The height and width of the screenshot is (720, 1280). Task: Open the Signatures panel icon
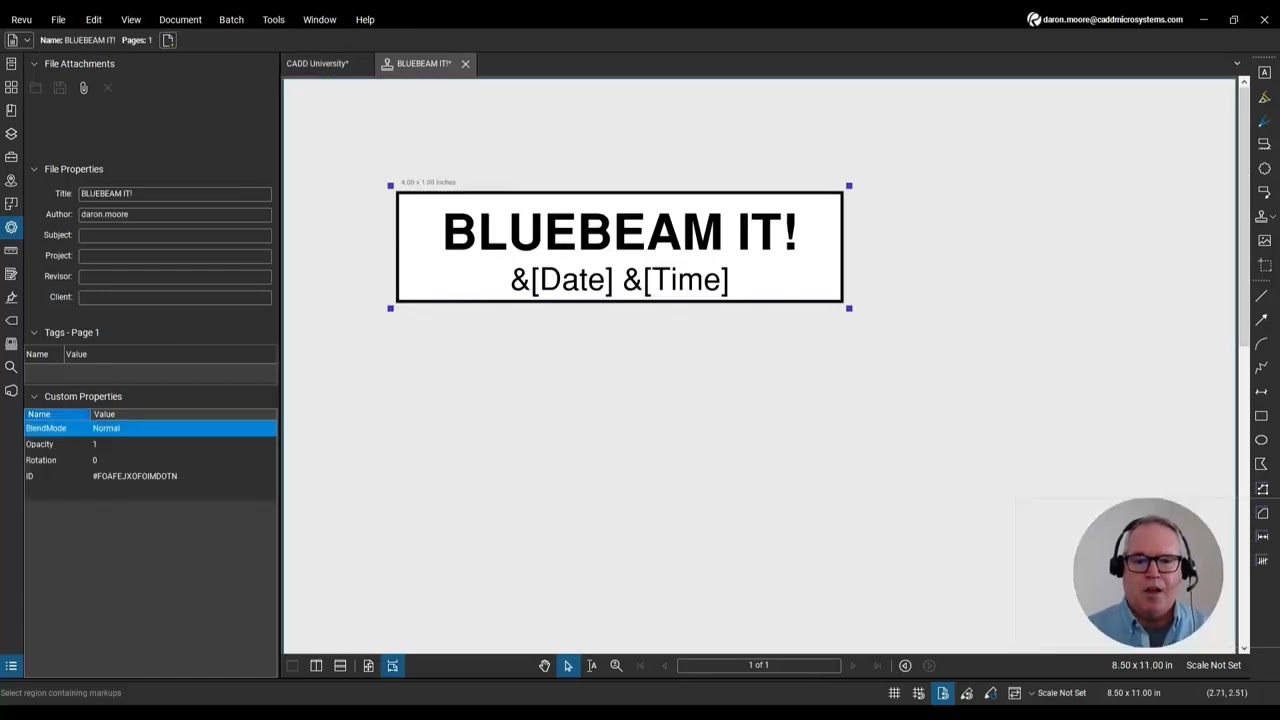pos(11,297)
